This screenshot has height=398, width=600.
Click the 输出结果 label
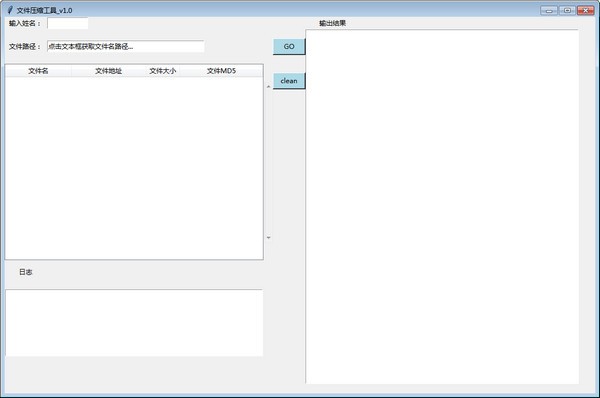(333, 23)
